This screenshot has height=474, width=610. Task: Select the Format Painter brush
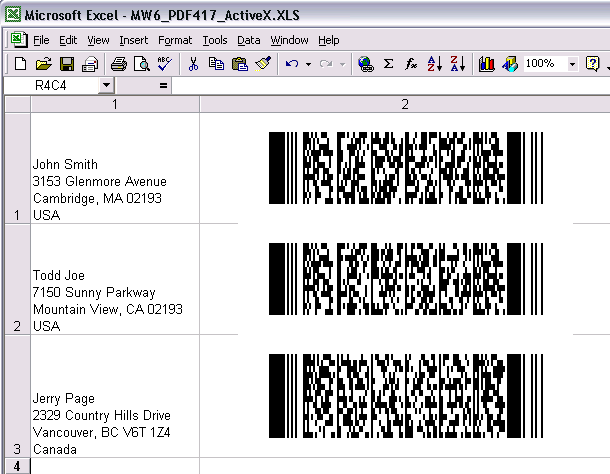[263, 64]
